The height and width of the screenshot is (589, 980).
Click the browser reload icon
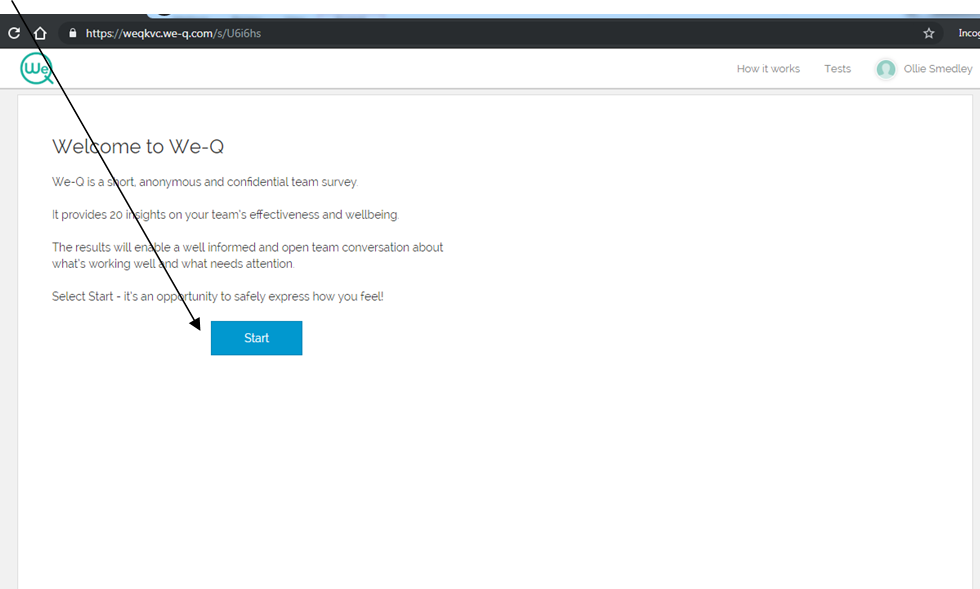pos(14,33)
